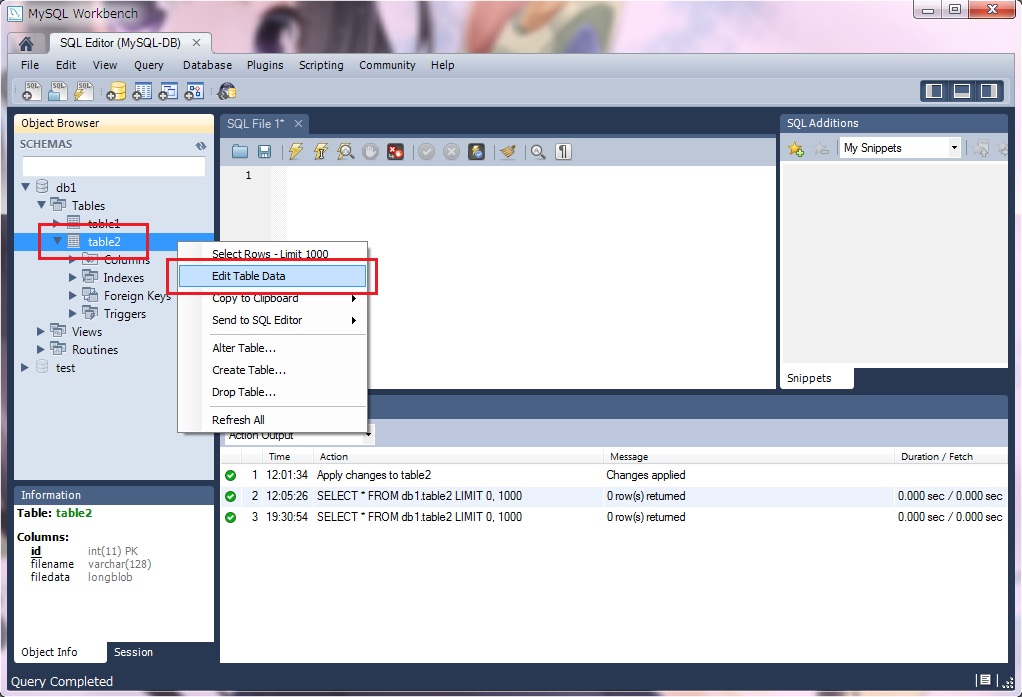Expand the Views tree node
The height and width of the screenshot is (697, 1022).
pyautogui.click(x=41, y=332)
